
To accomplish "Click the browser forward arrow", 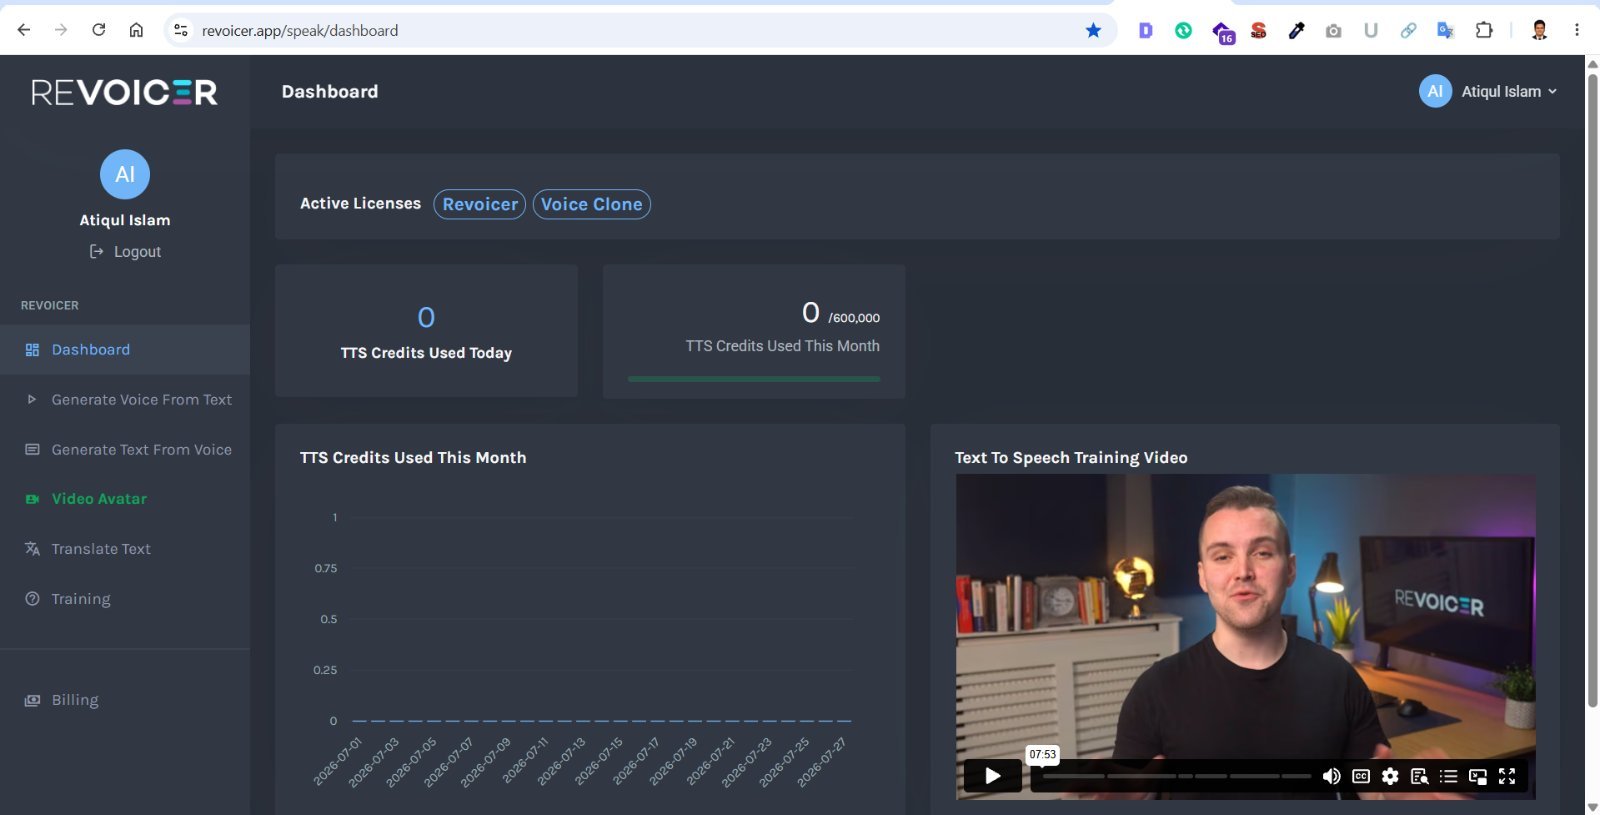I will [x=61, y=30].
